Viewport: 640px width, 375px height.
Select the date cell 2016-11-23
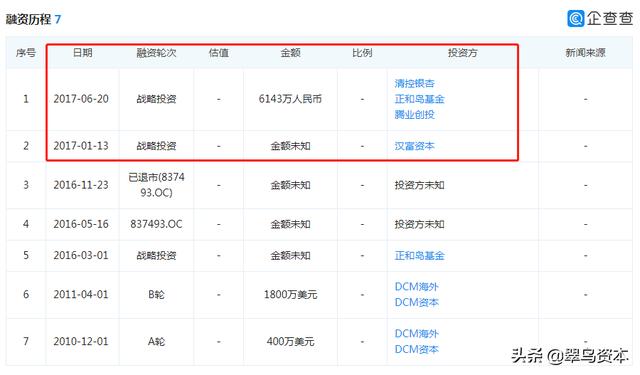click(x=81, y=185)
